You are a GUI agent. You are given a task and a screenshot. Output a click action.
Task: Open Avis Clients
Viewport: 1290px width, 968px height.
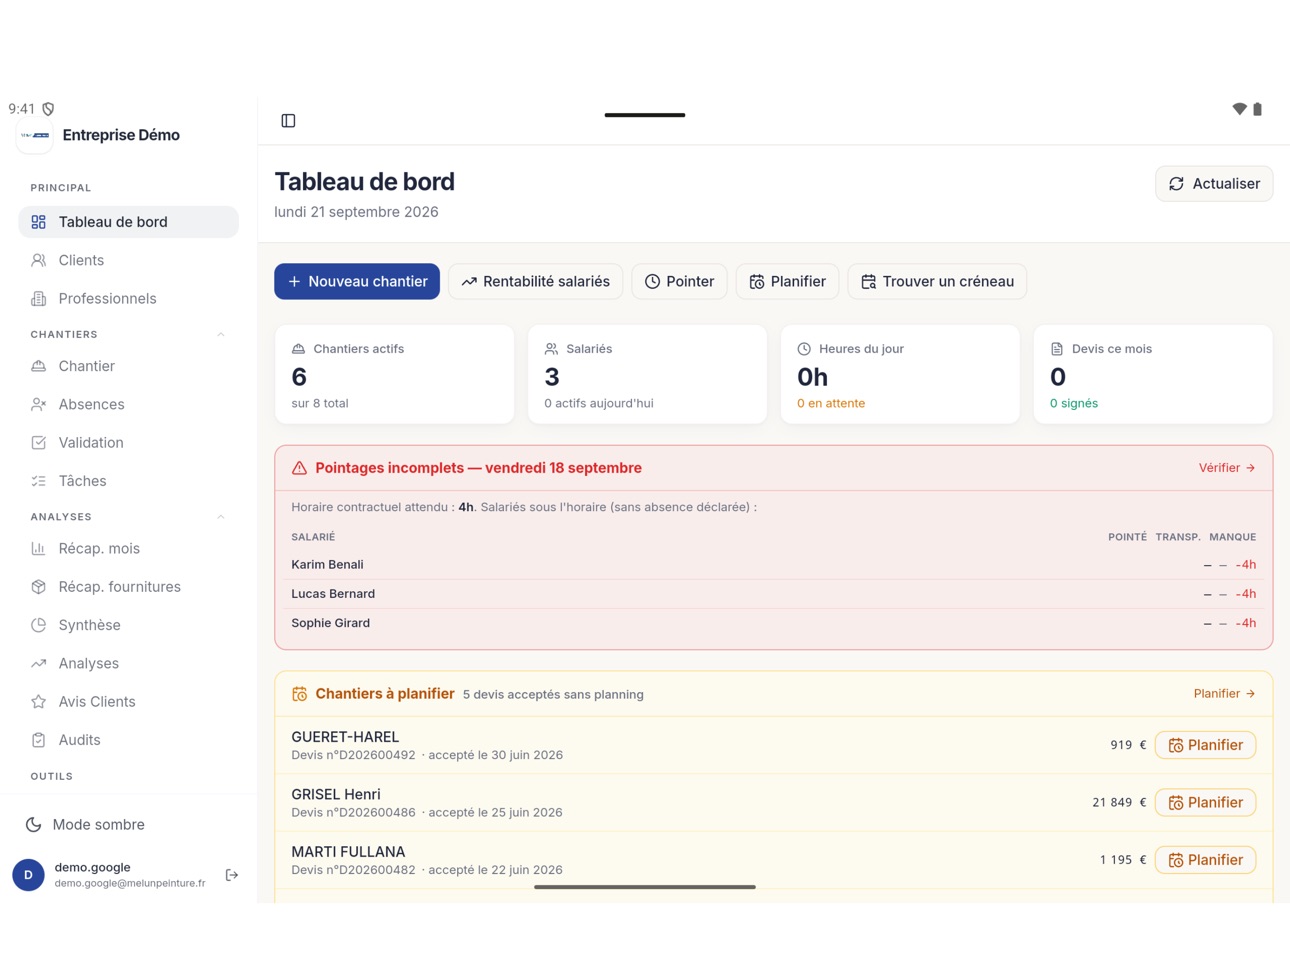click(x=128, y=702)
